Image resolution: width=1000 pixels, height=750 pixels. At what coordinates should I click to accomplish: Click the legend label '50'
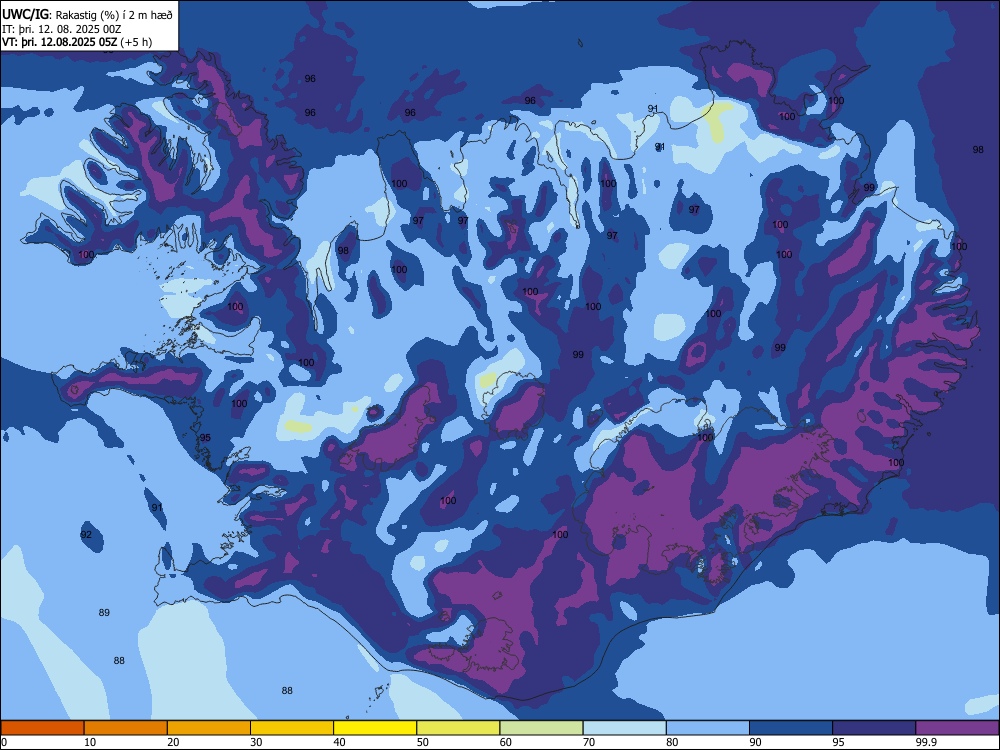(x=423, y=742)
